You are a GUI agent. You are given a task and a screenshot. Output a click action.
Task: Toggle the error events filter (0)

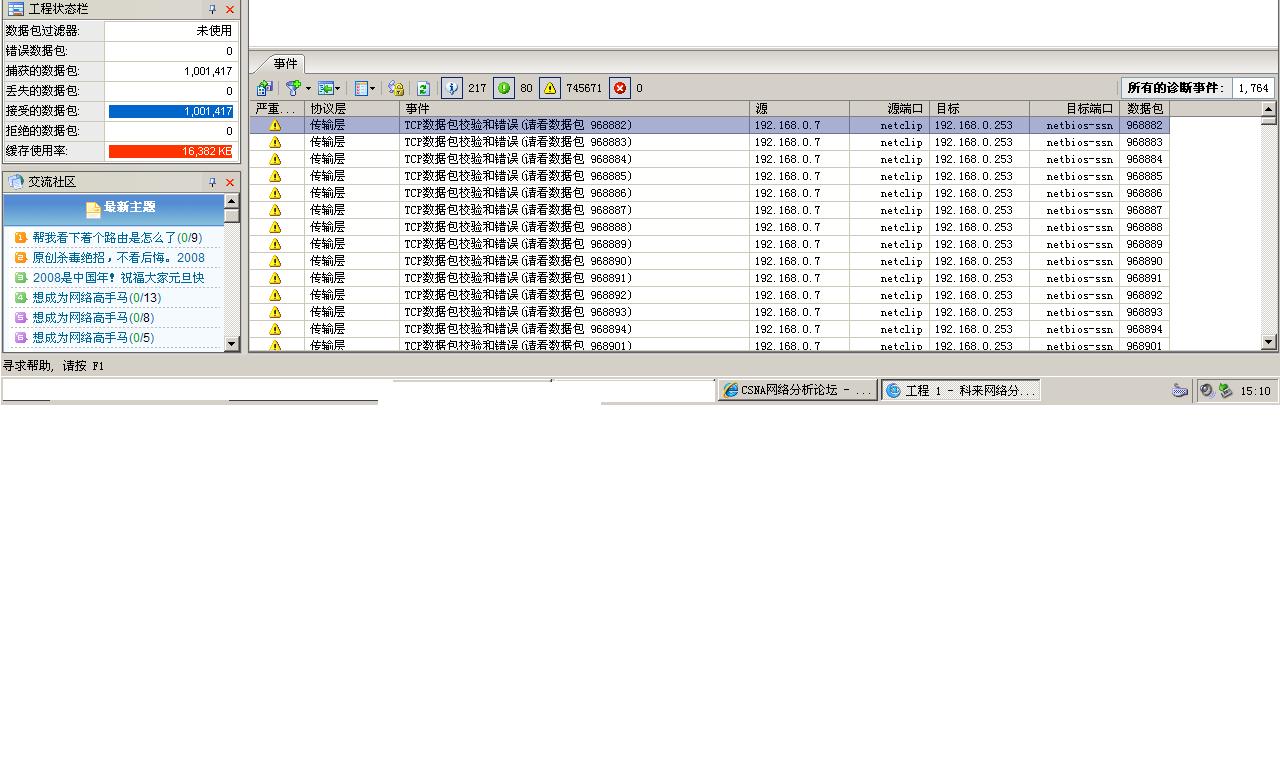pos(620,88)
